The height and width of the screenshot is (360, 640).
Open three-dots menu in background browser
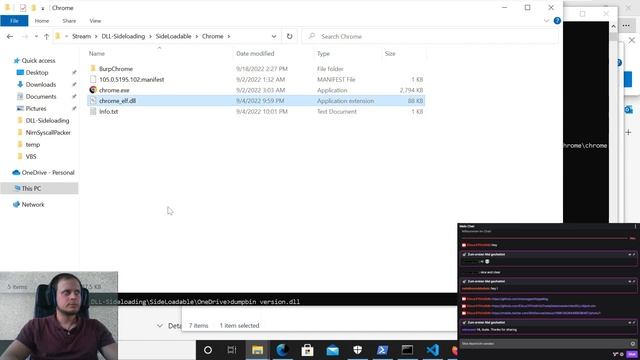pos(626,26)
